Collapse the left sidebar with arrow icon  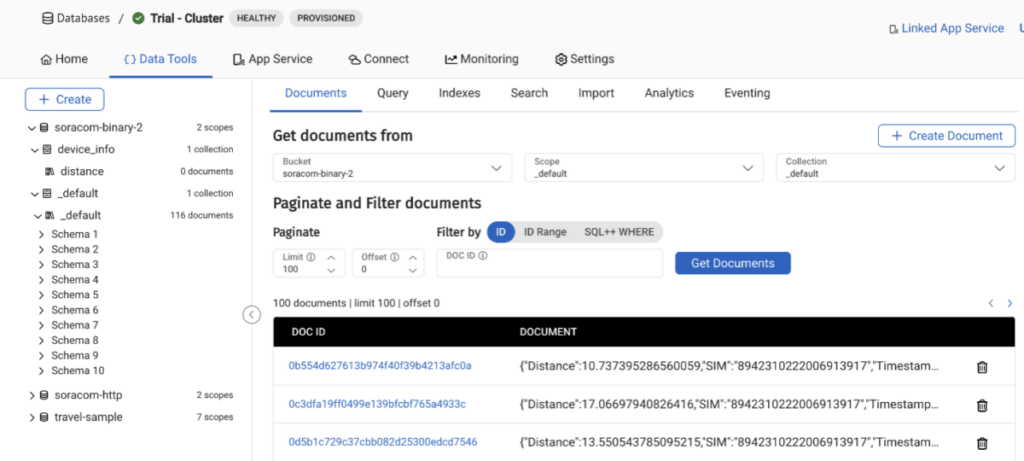point(252,315)
